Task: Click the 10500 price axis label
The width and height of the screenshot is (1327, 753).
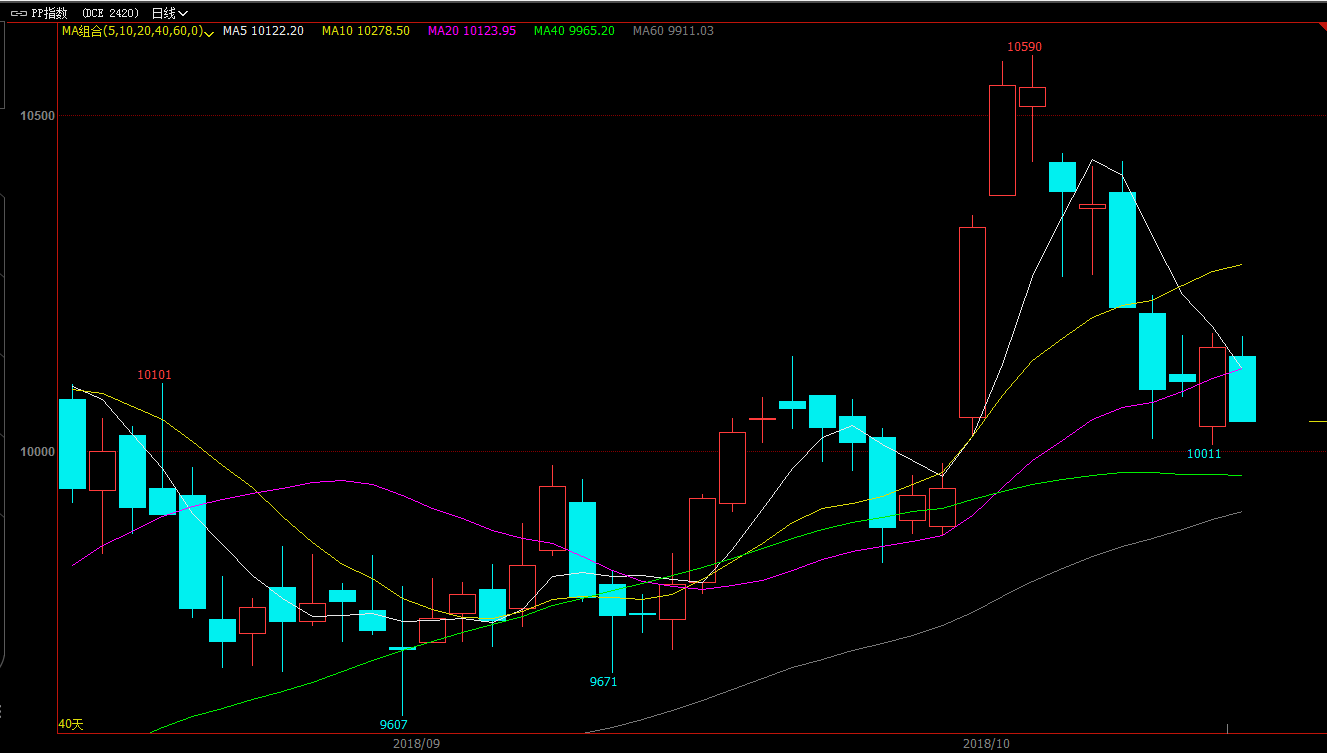Action: [37, 116]
